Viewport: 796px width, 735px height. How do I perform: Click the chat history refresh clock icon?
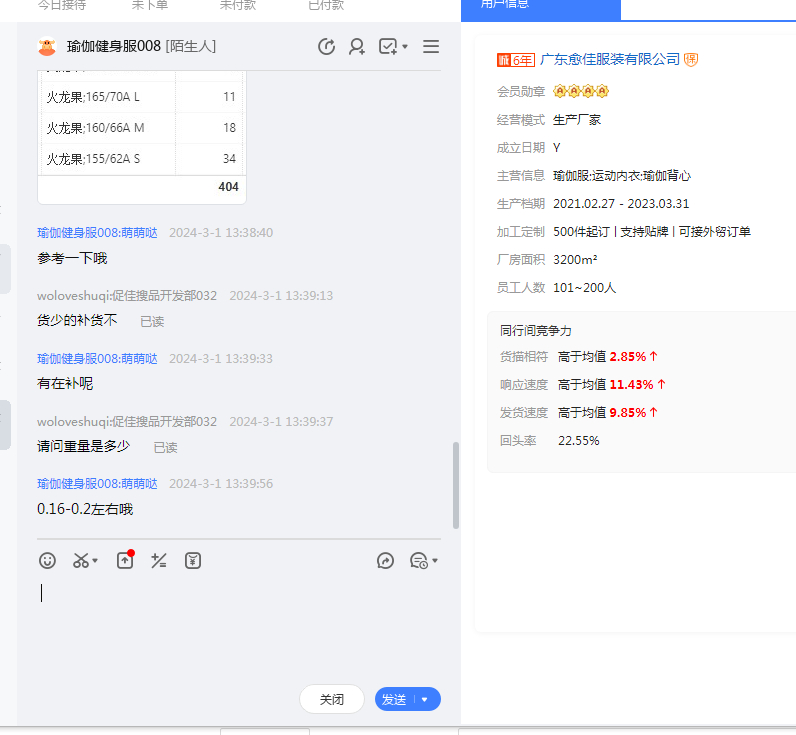point(326,47)
